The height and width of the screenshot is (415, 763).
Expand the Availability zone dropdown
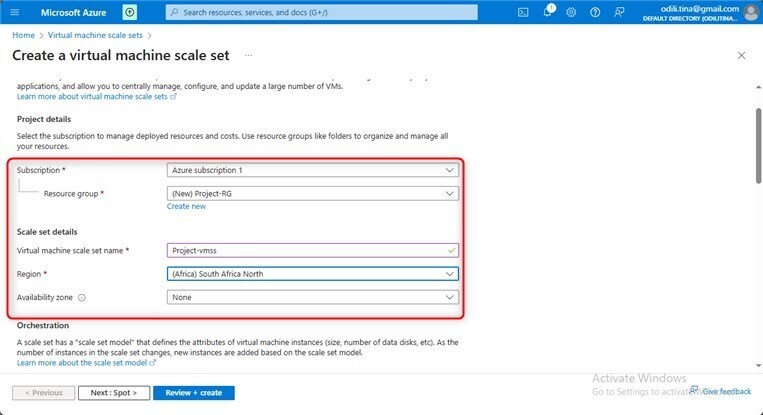click(312, 297)
